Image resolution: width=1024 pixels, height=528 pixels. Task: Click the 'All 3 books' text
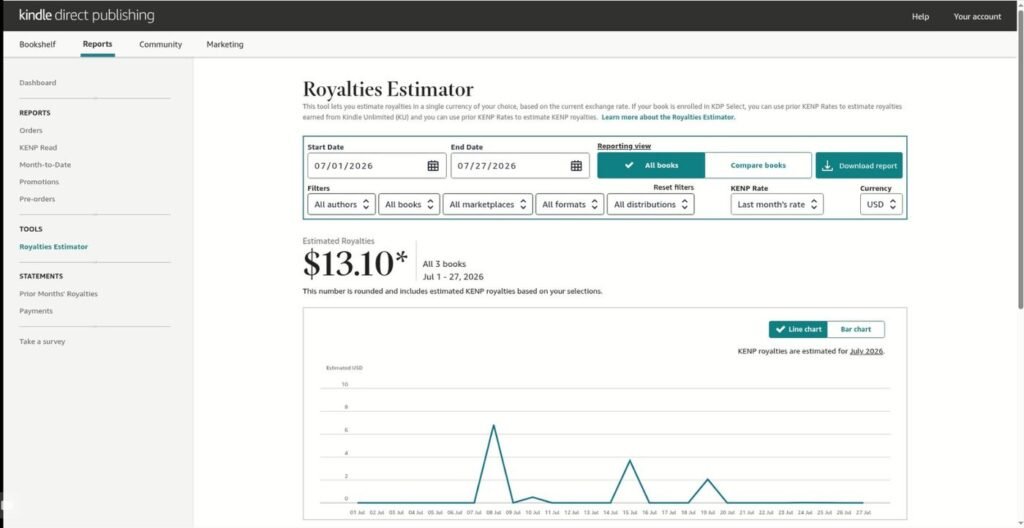tap(444, 264)
